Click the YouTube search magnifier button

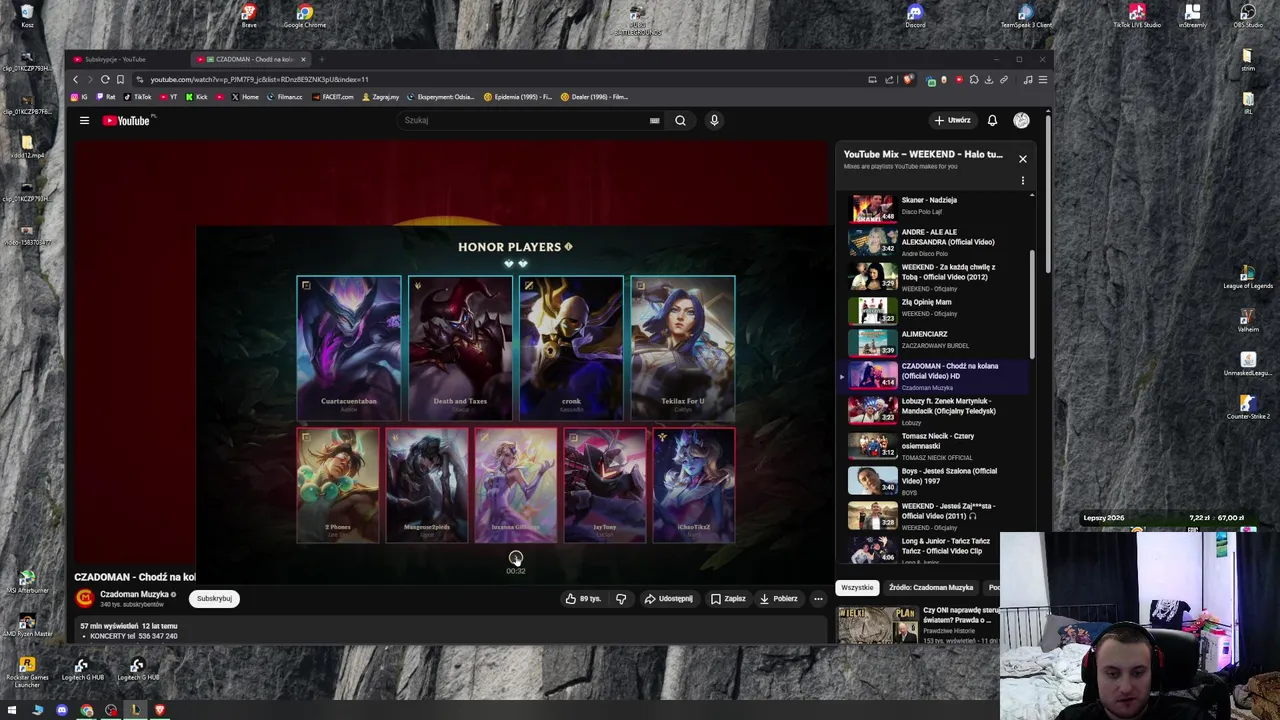pos(680,120)
